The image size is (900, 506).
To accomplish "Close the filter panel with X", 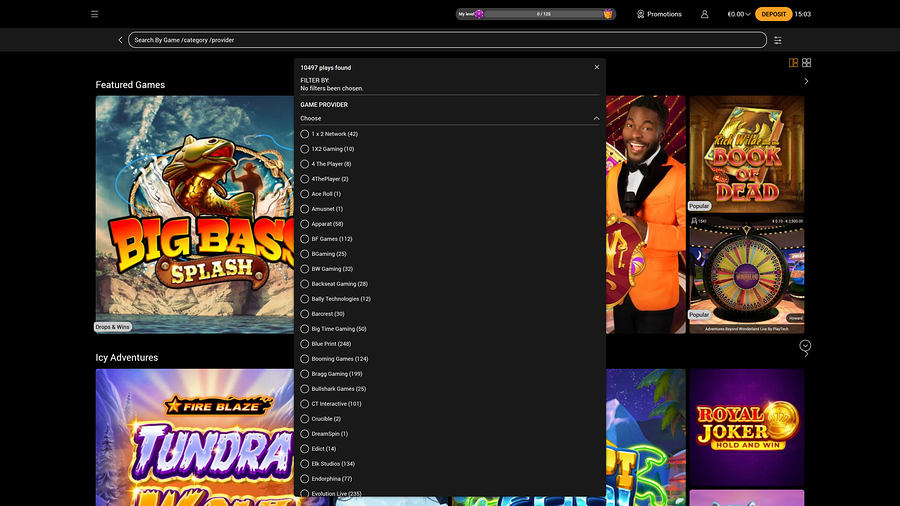I will point(597,67).
